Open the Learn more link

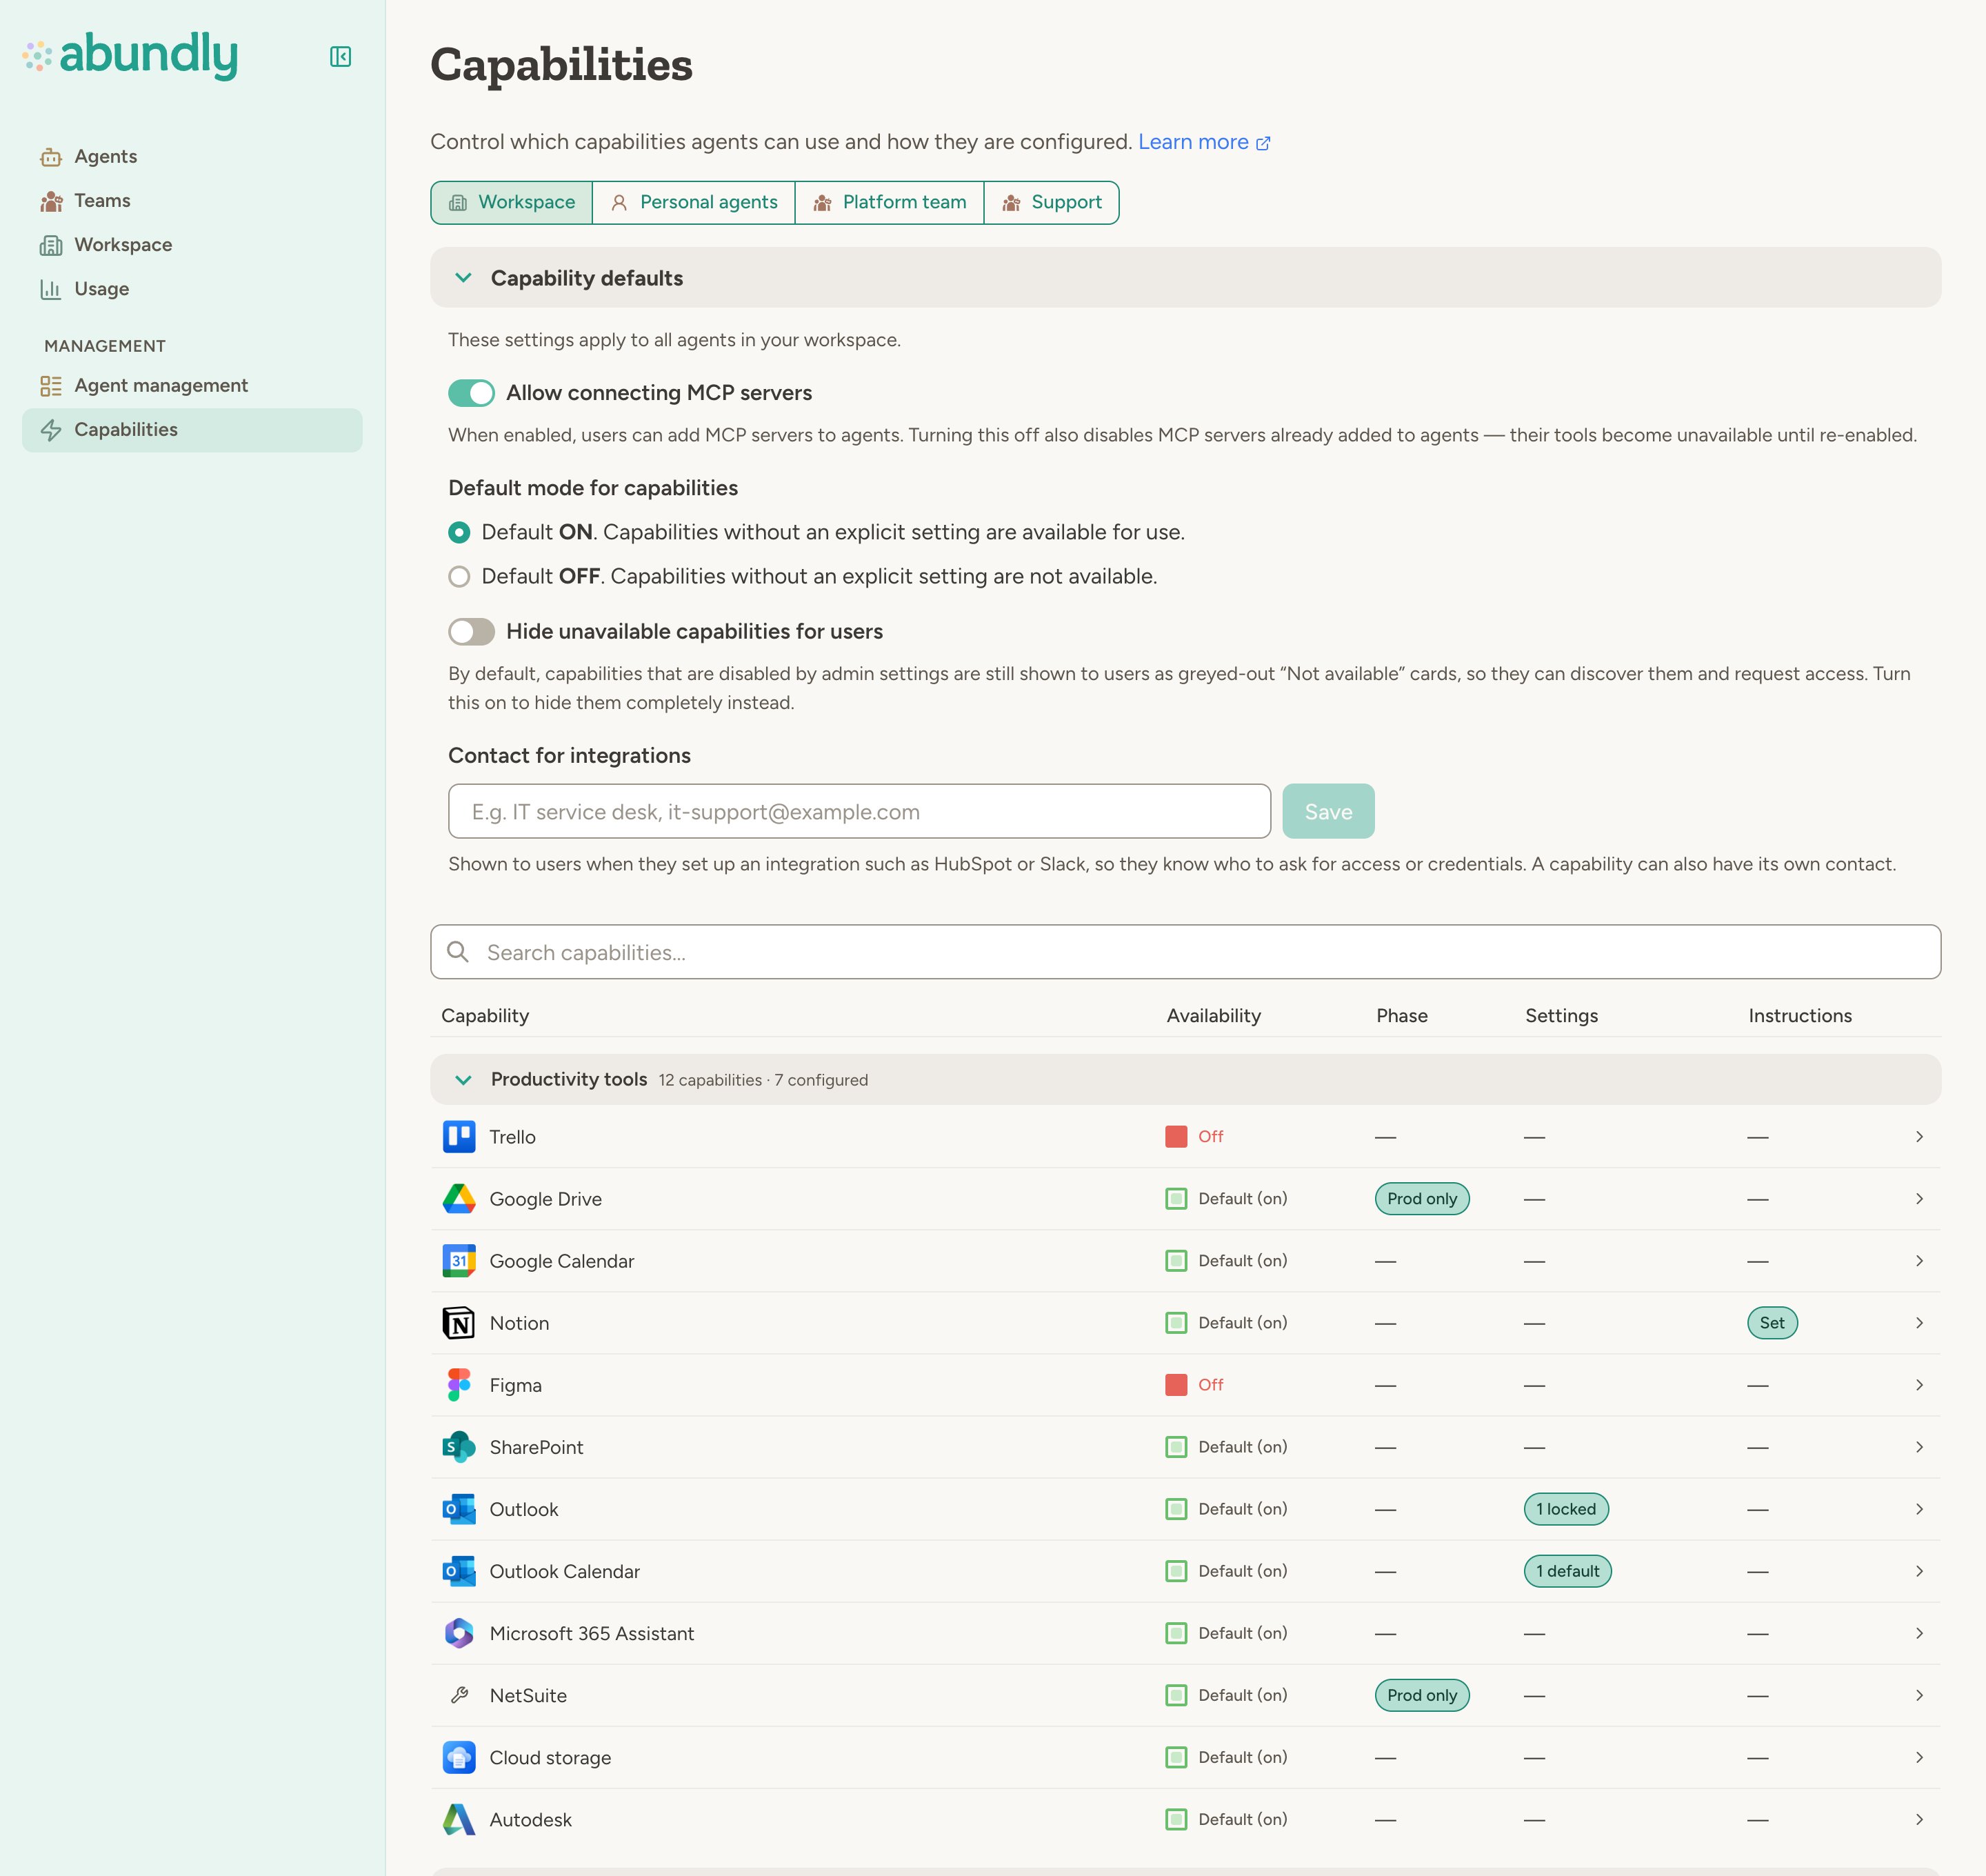[1204, 142]
